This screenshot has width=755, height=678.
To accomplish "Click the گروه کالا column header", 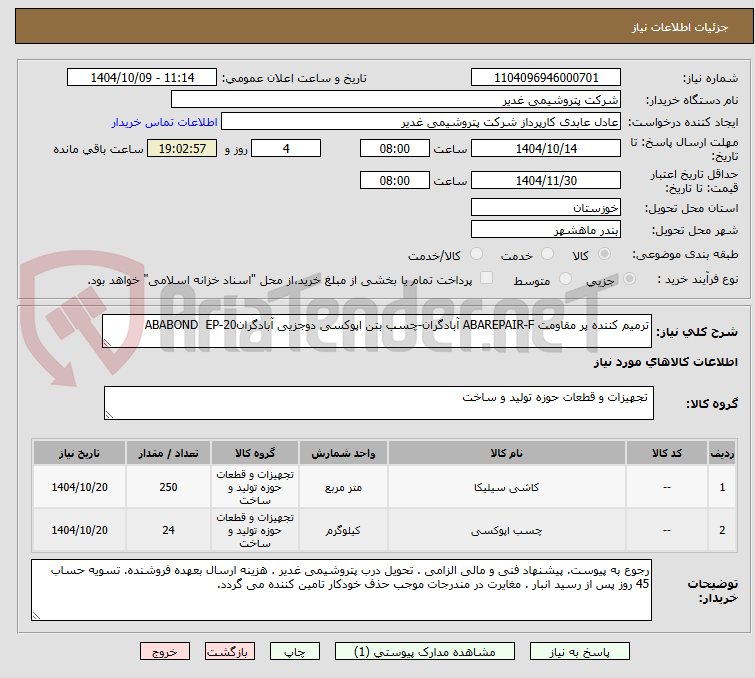I will 255,453.
